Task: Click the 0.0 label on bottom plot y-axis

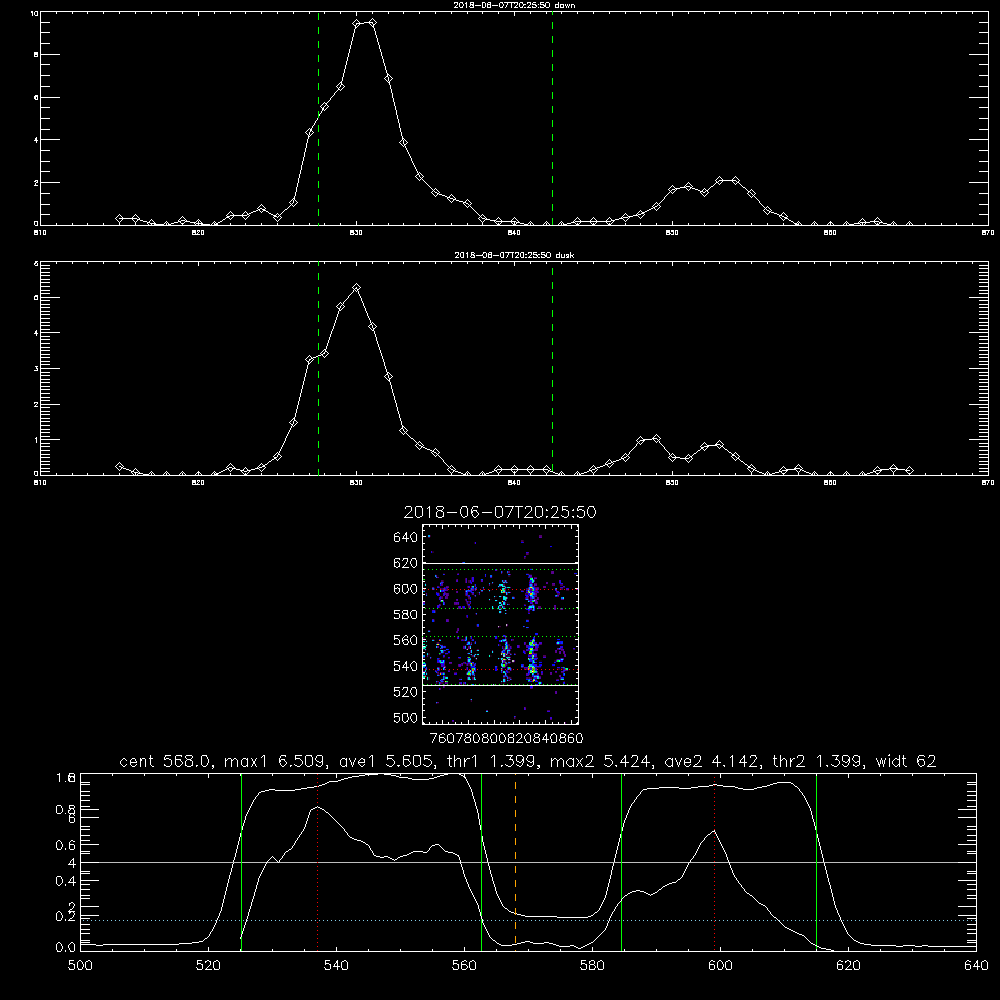Action: coord(66,948)
